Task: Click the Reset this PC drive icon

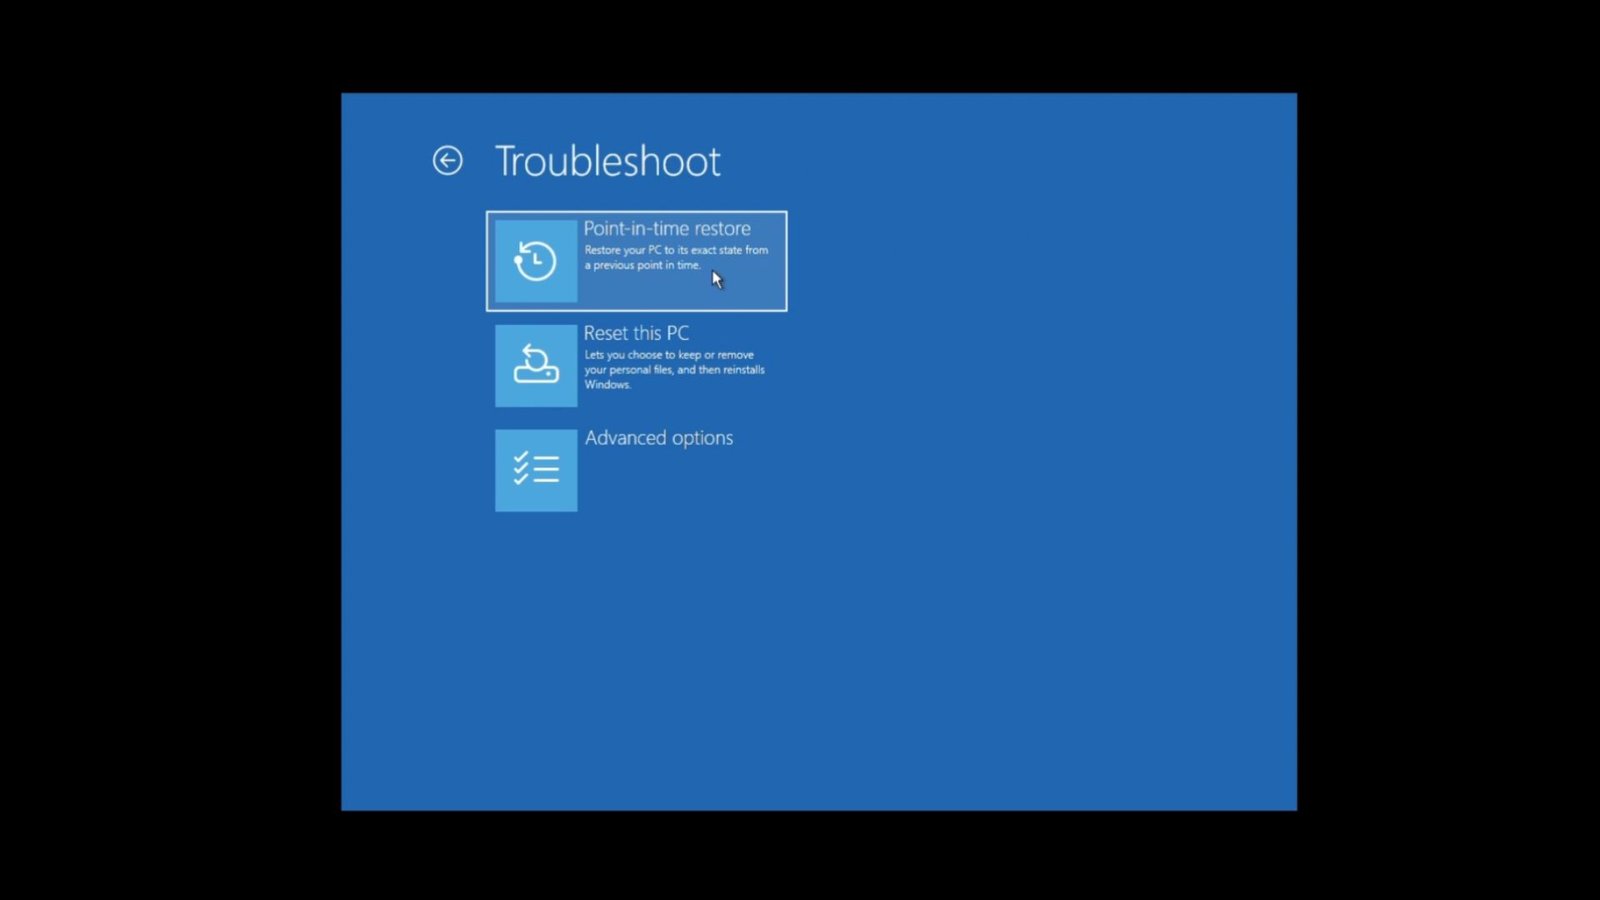Action: 536,366
